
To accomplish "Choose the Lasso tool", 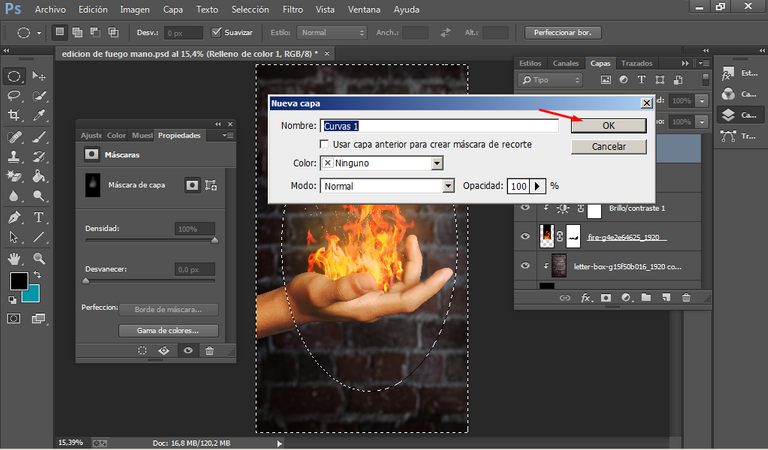I will (x=14, y=95).
